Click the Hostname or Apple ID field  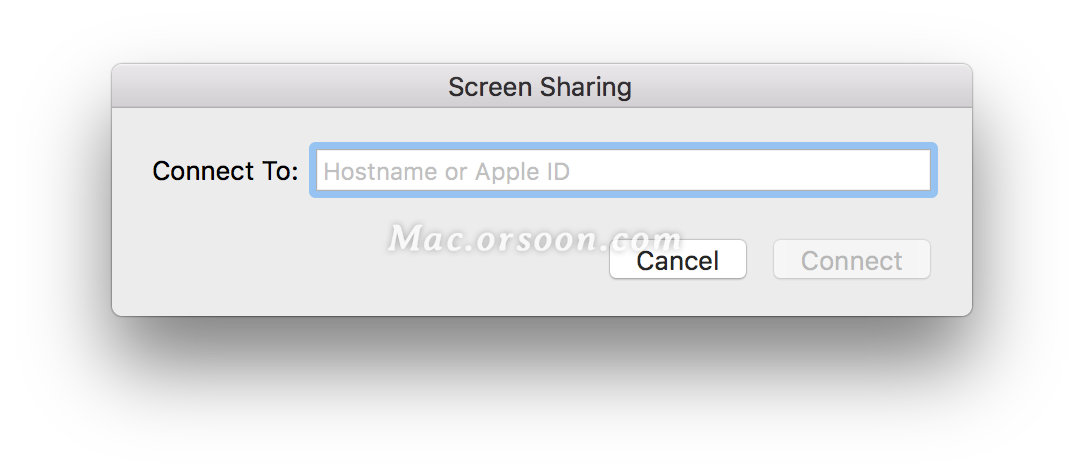pos(622,171)
